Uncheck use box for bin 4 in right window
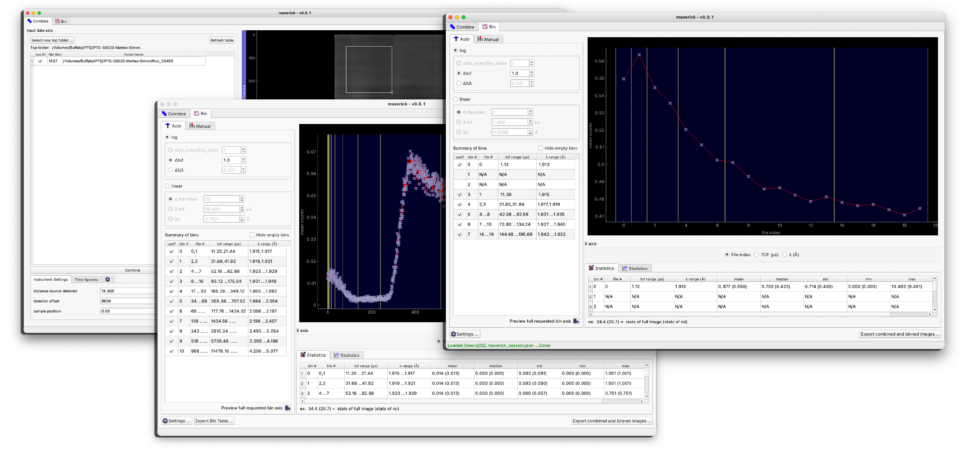Screen dimensions: 970x458 459,204
